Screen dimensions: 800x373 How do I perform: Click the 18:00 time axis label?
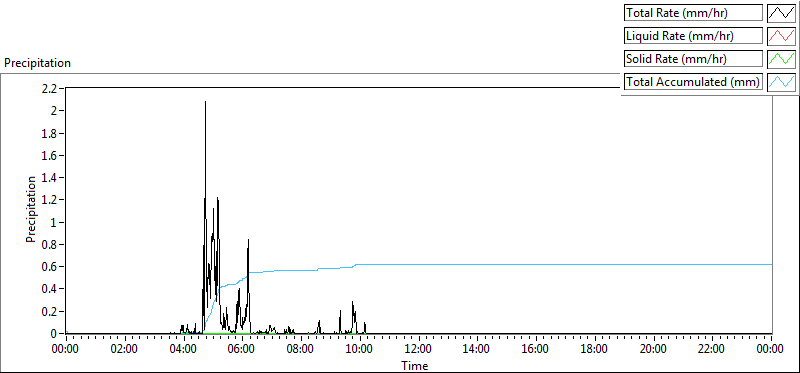pyautogui.click(x=594, y=349)
